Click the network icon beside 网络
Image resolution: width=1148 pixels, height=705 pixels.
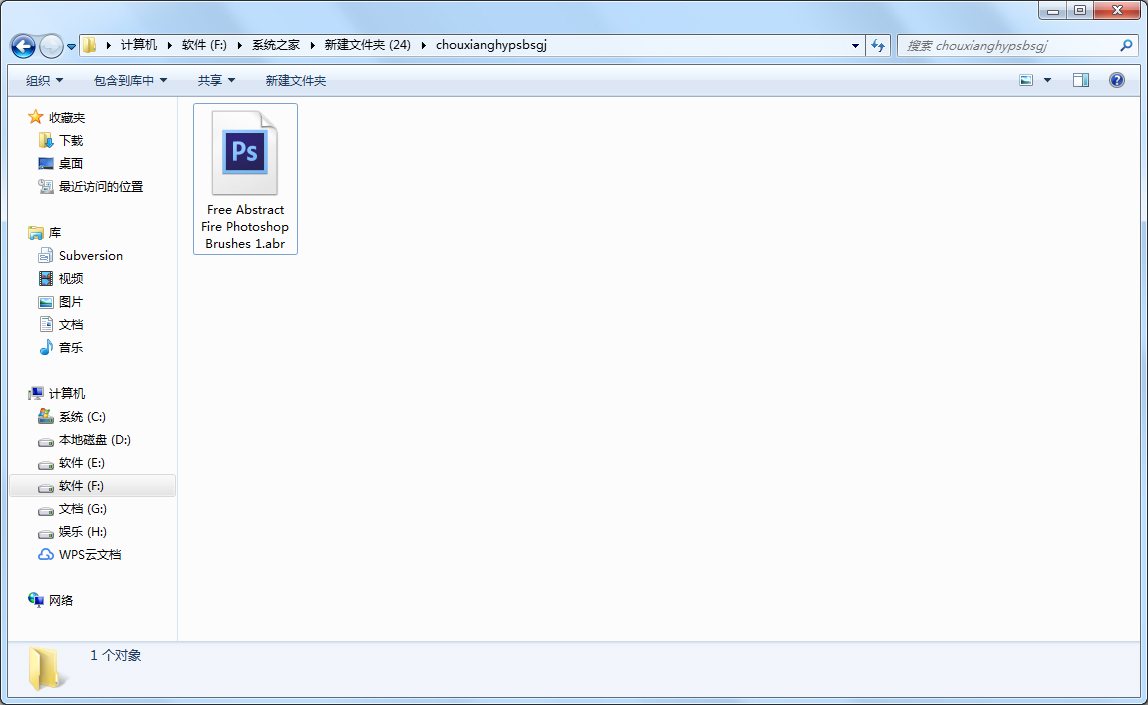pyautogui.click(x=35, y=600)
